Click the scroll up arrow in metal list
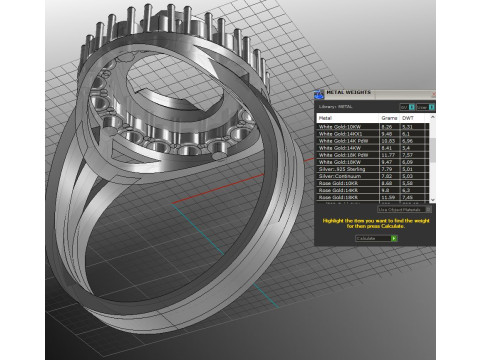The width and height of the screenshot is (480, 360). [433, 117]
